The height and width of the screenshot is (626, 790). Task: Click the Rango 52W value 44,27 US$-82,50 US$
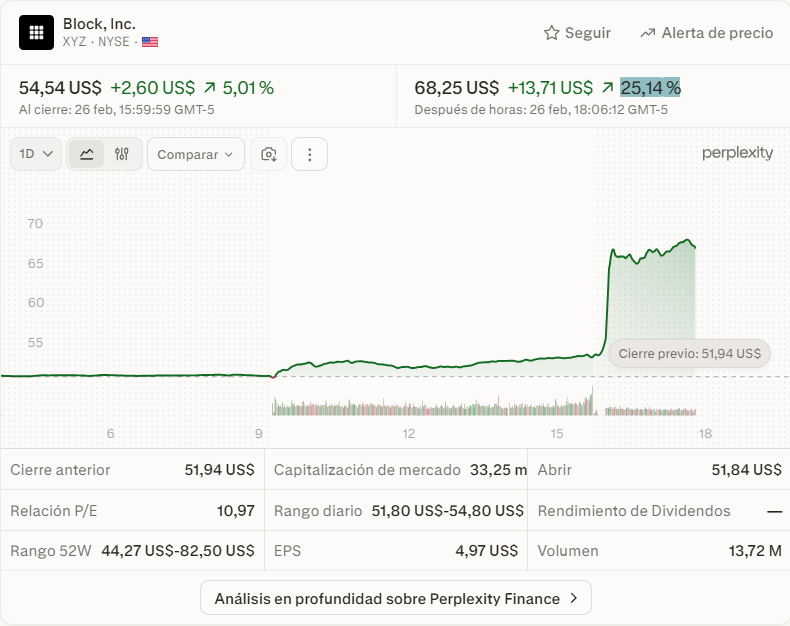coord(178,550)
